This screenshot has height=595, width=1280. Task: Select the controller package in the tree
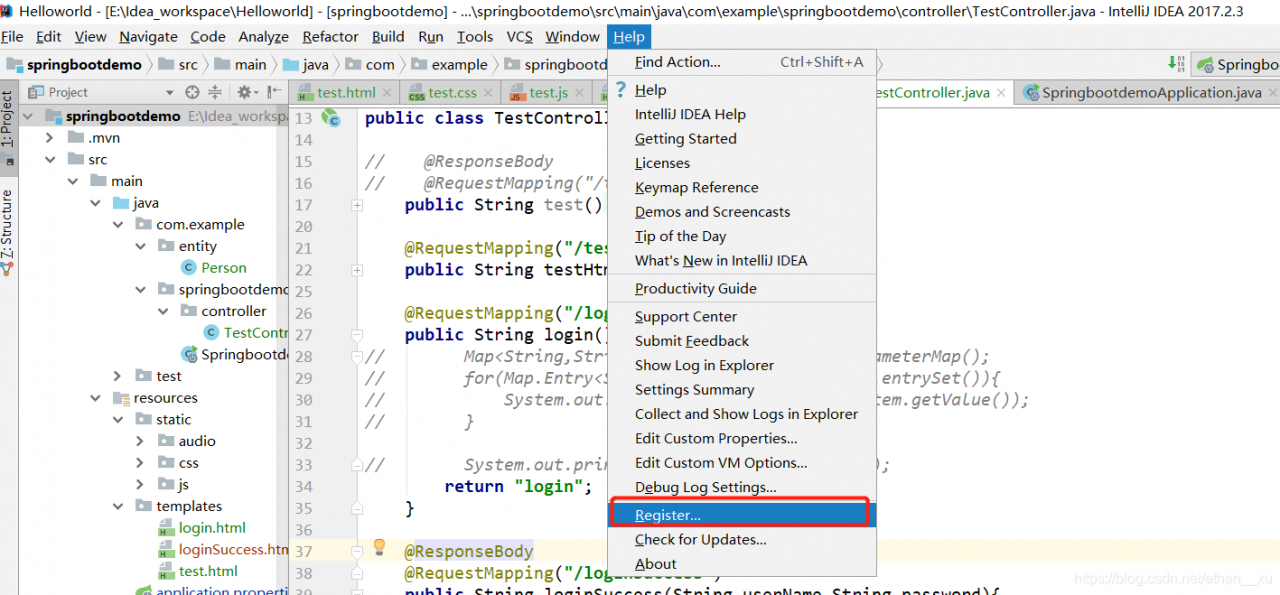point(234,311)
